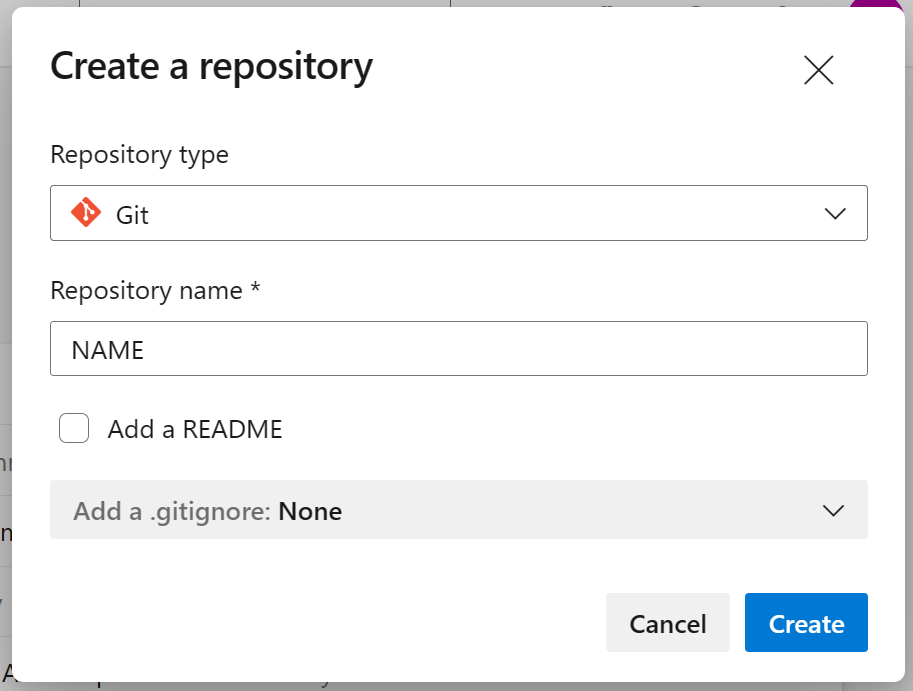Click the 'Add a .gitignore:' label text
This screenshot has width=913, height=691.
click(172, 512)
